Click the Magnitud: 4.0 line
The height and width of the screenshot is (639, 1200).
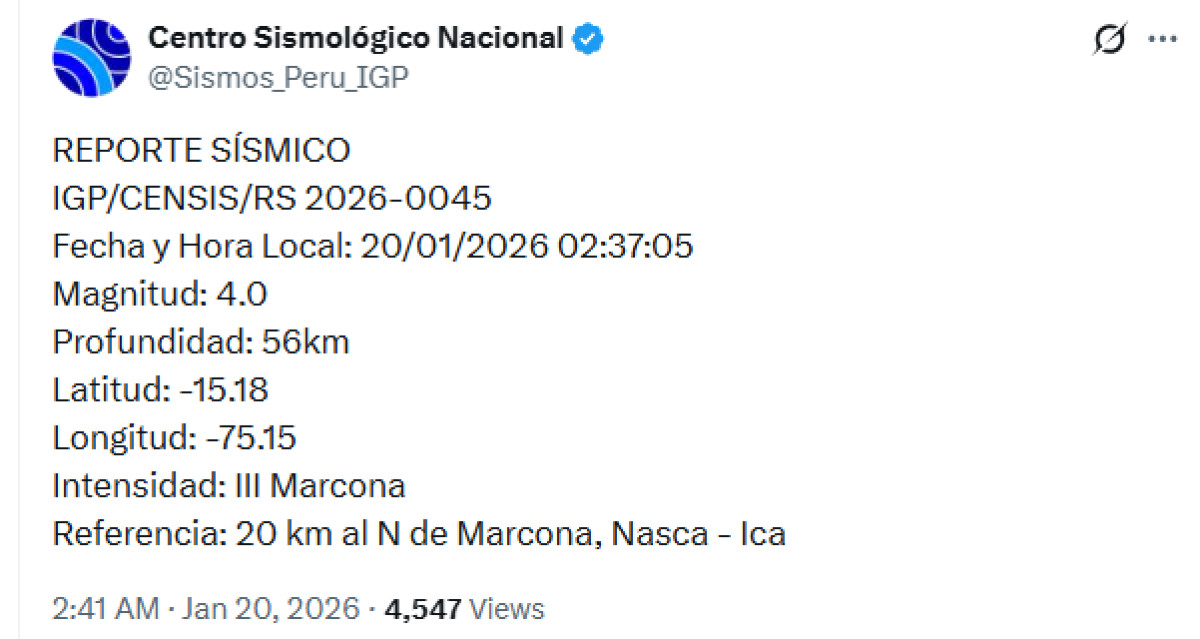point(159,294)
